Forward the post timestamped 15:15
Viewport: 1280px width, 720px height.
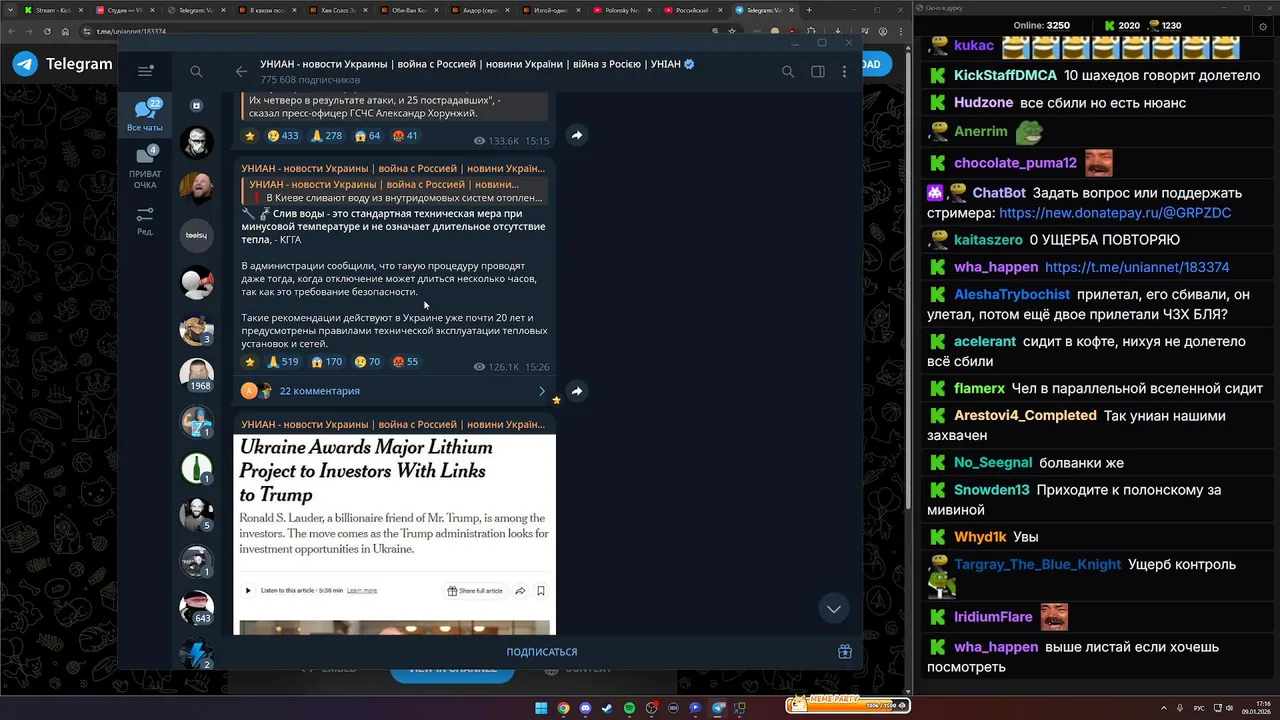(577, 135)
